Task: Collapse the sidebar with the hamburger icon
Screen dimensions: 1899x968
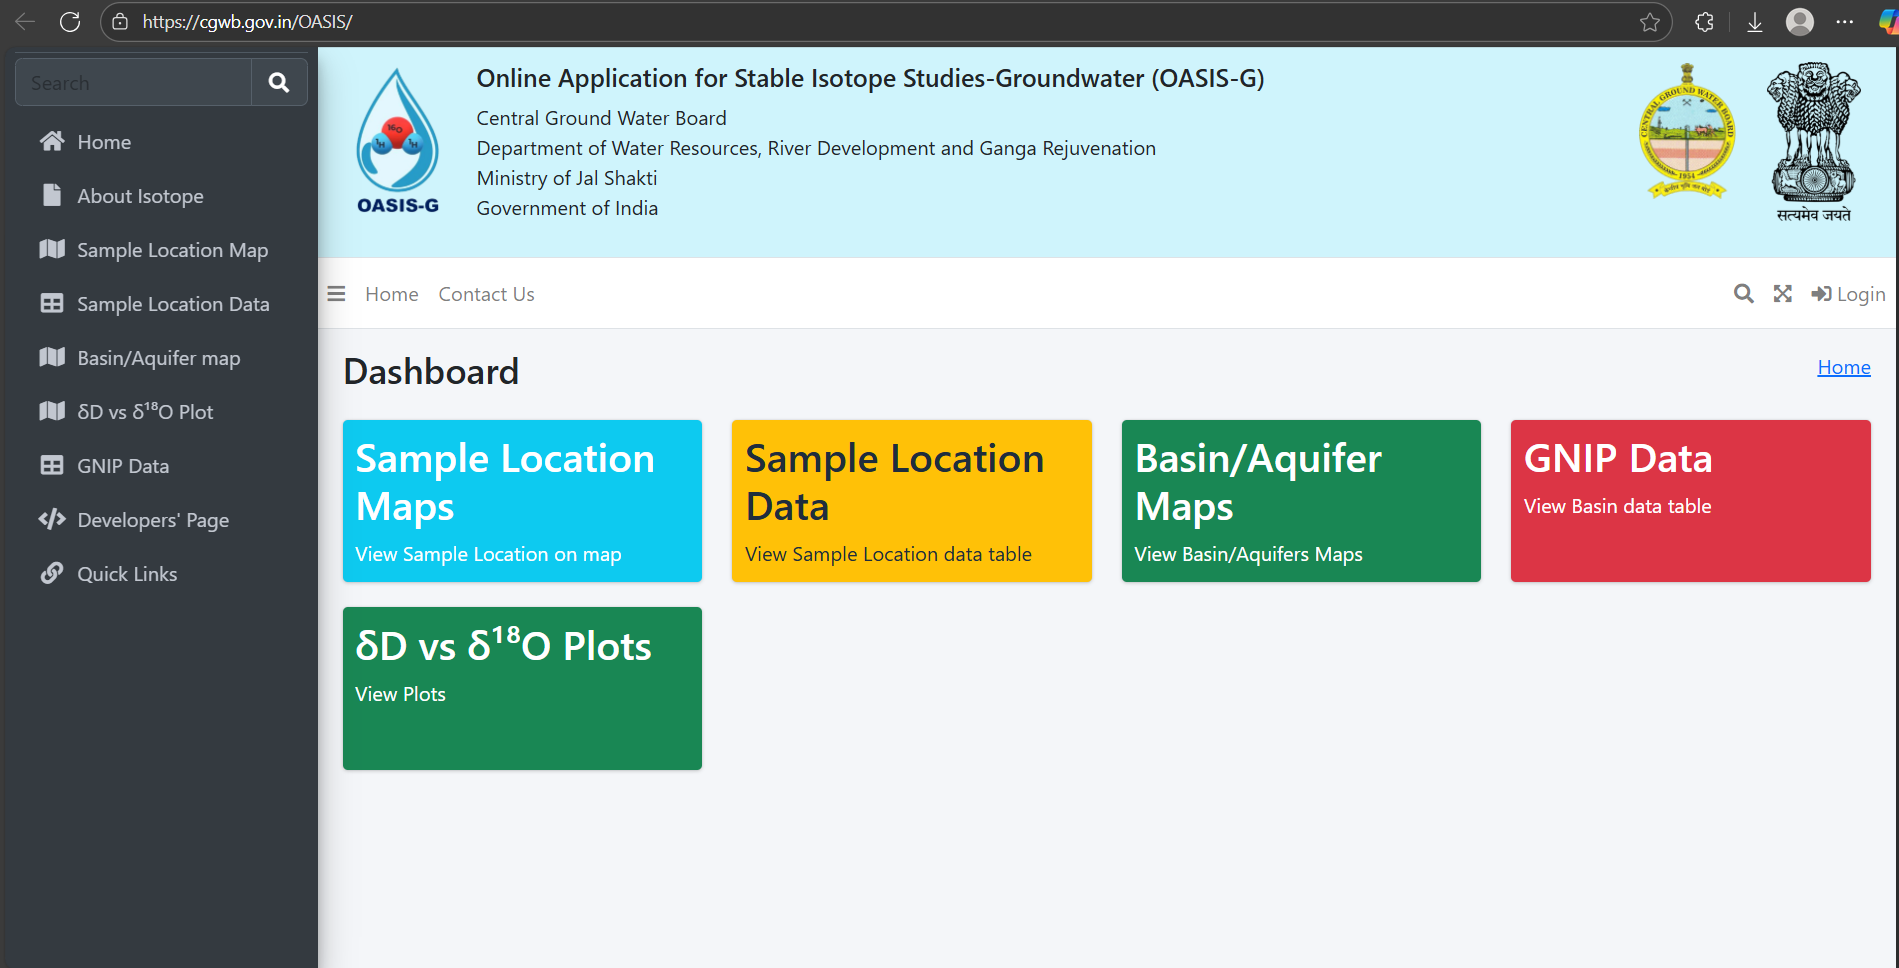Action: click(x=335, y=293)
